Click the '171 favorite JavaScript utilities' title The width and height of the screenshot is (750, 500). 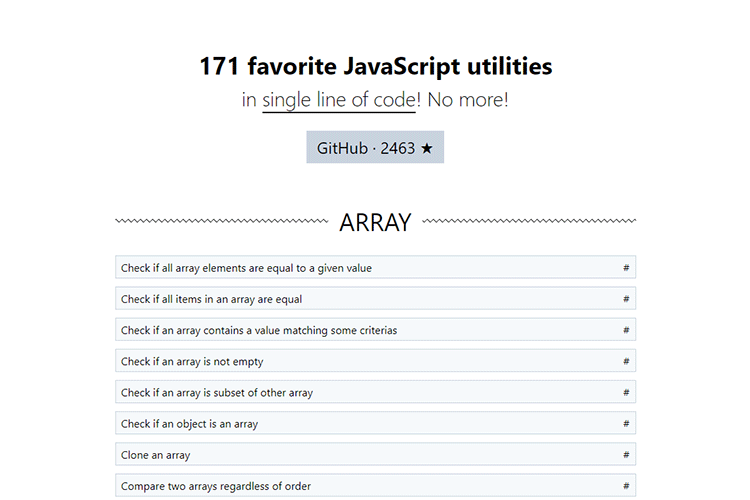coord(375,67)
